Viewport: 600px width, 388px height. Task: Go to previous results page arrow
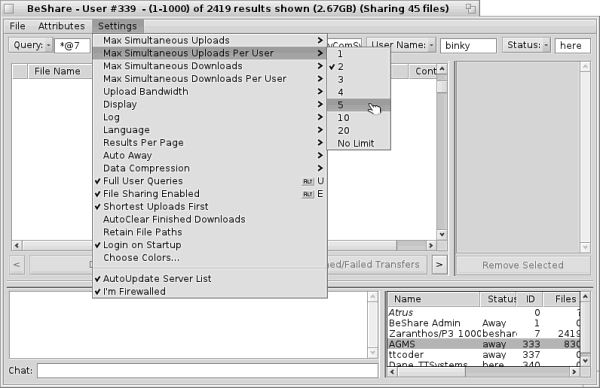[17, 264]
